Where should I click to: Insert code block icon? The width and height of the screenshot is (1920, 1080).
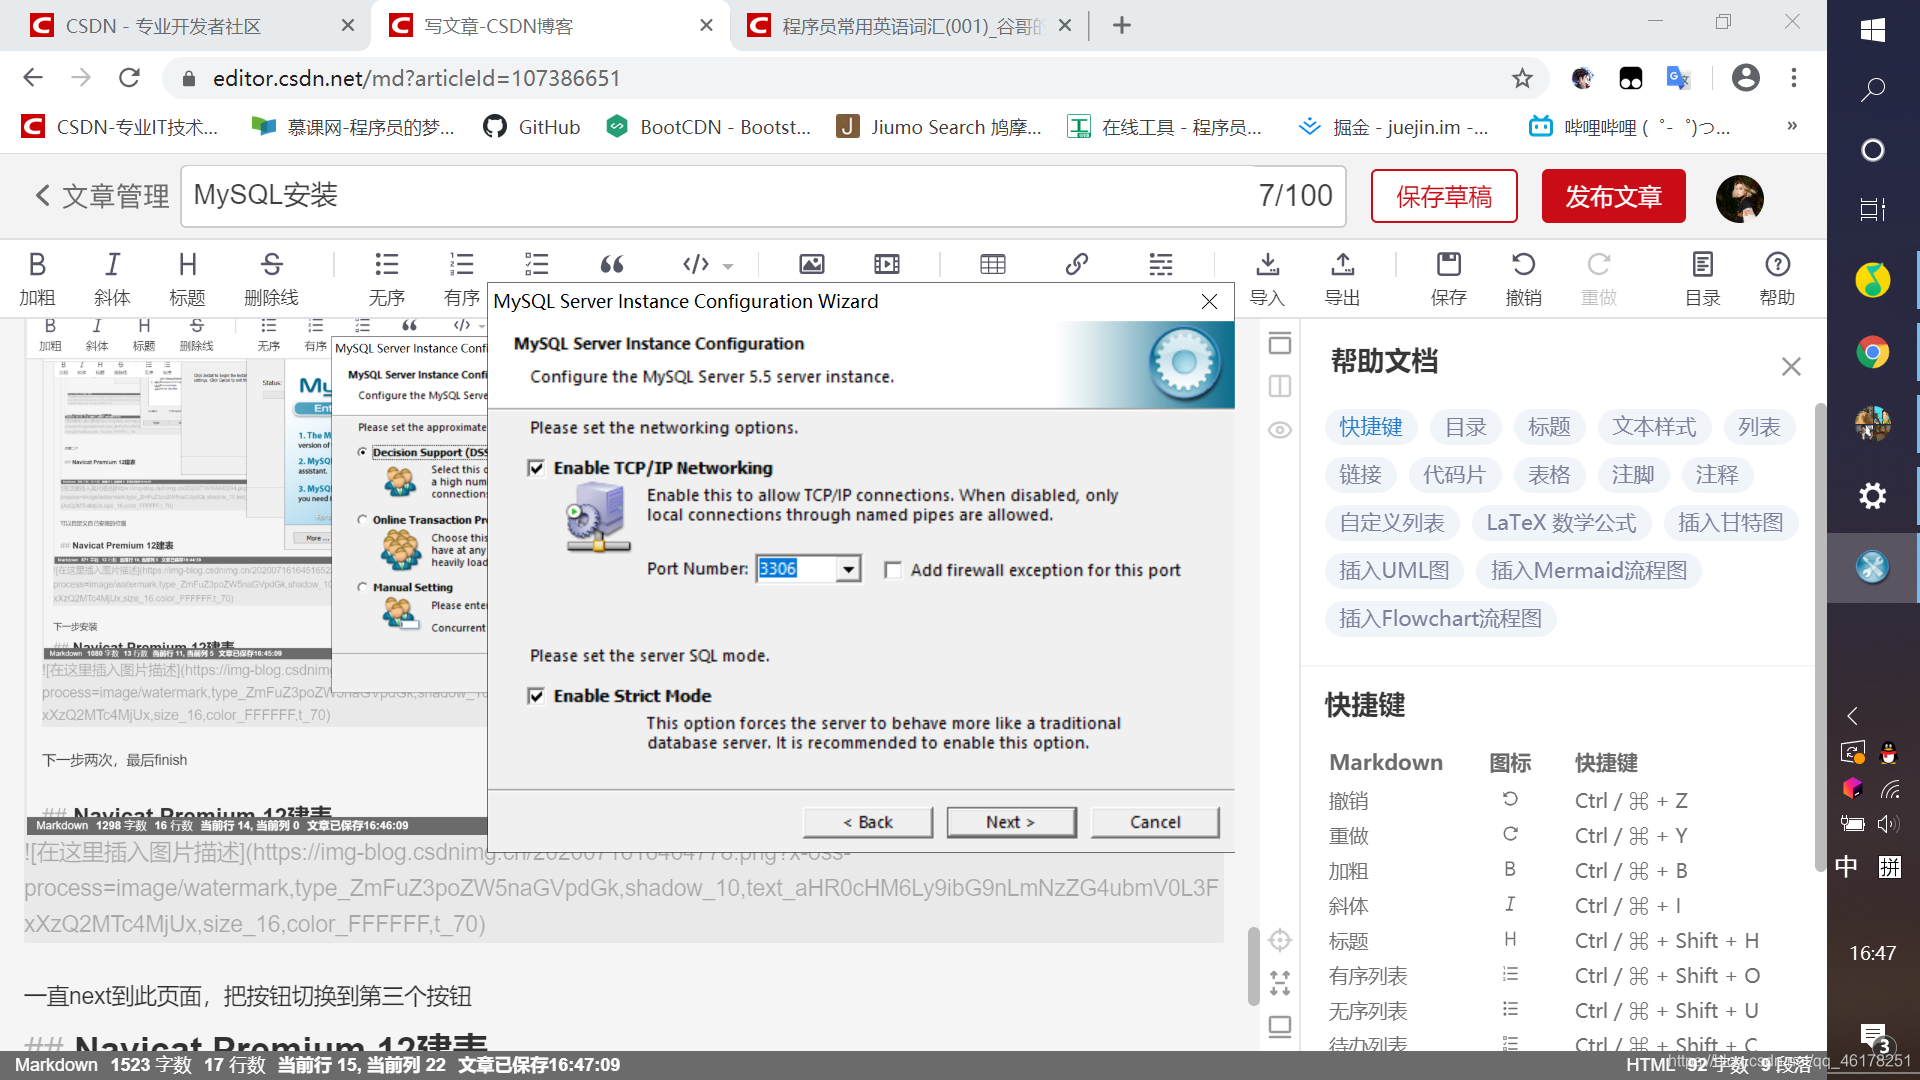pyautogui.click(x=696, y=264)
